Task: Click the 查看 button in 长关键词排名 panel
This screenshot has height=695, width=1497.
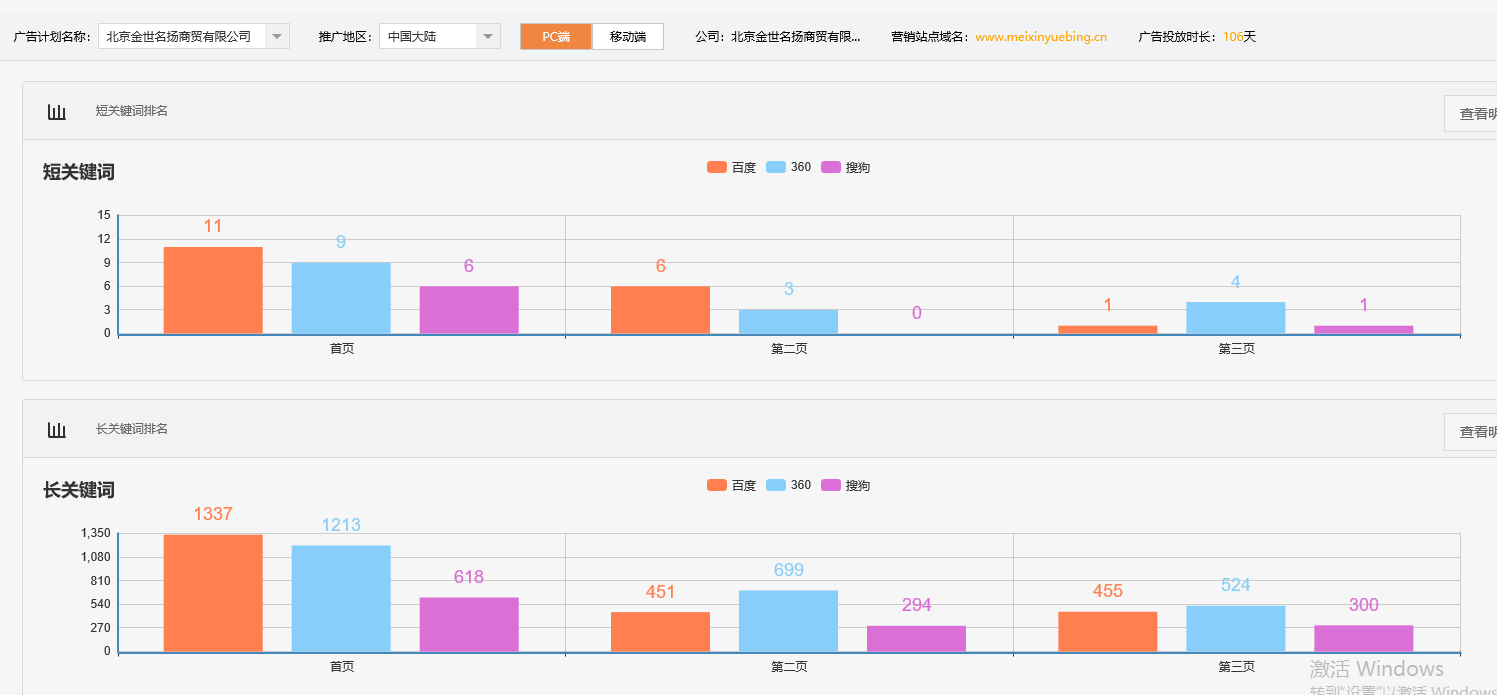Action: pyautogui.click(x=1471, y=432)
